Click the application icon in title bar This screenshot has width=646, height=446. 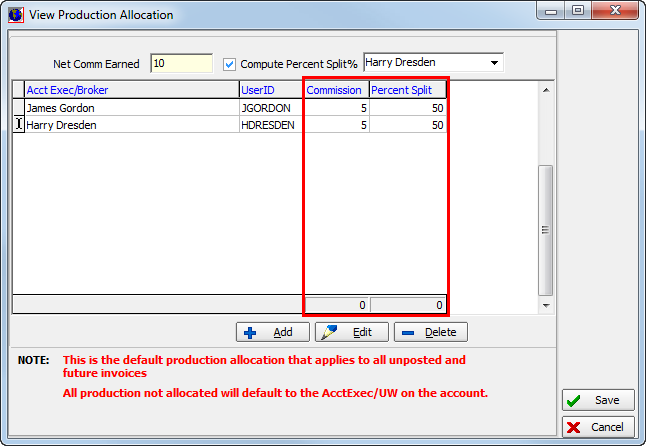[13, 14]
